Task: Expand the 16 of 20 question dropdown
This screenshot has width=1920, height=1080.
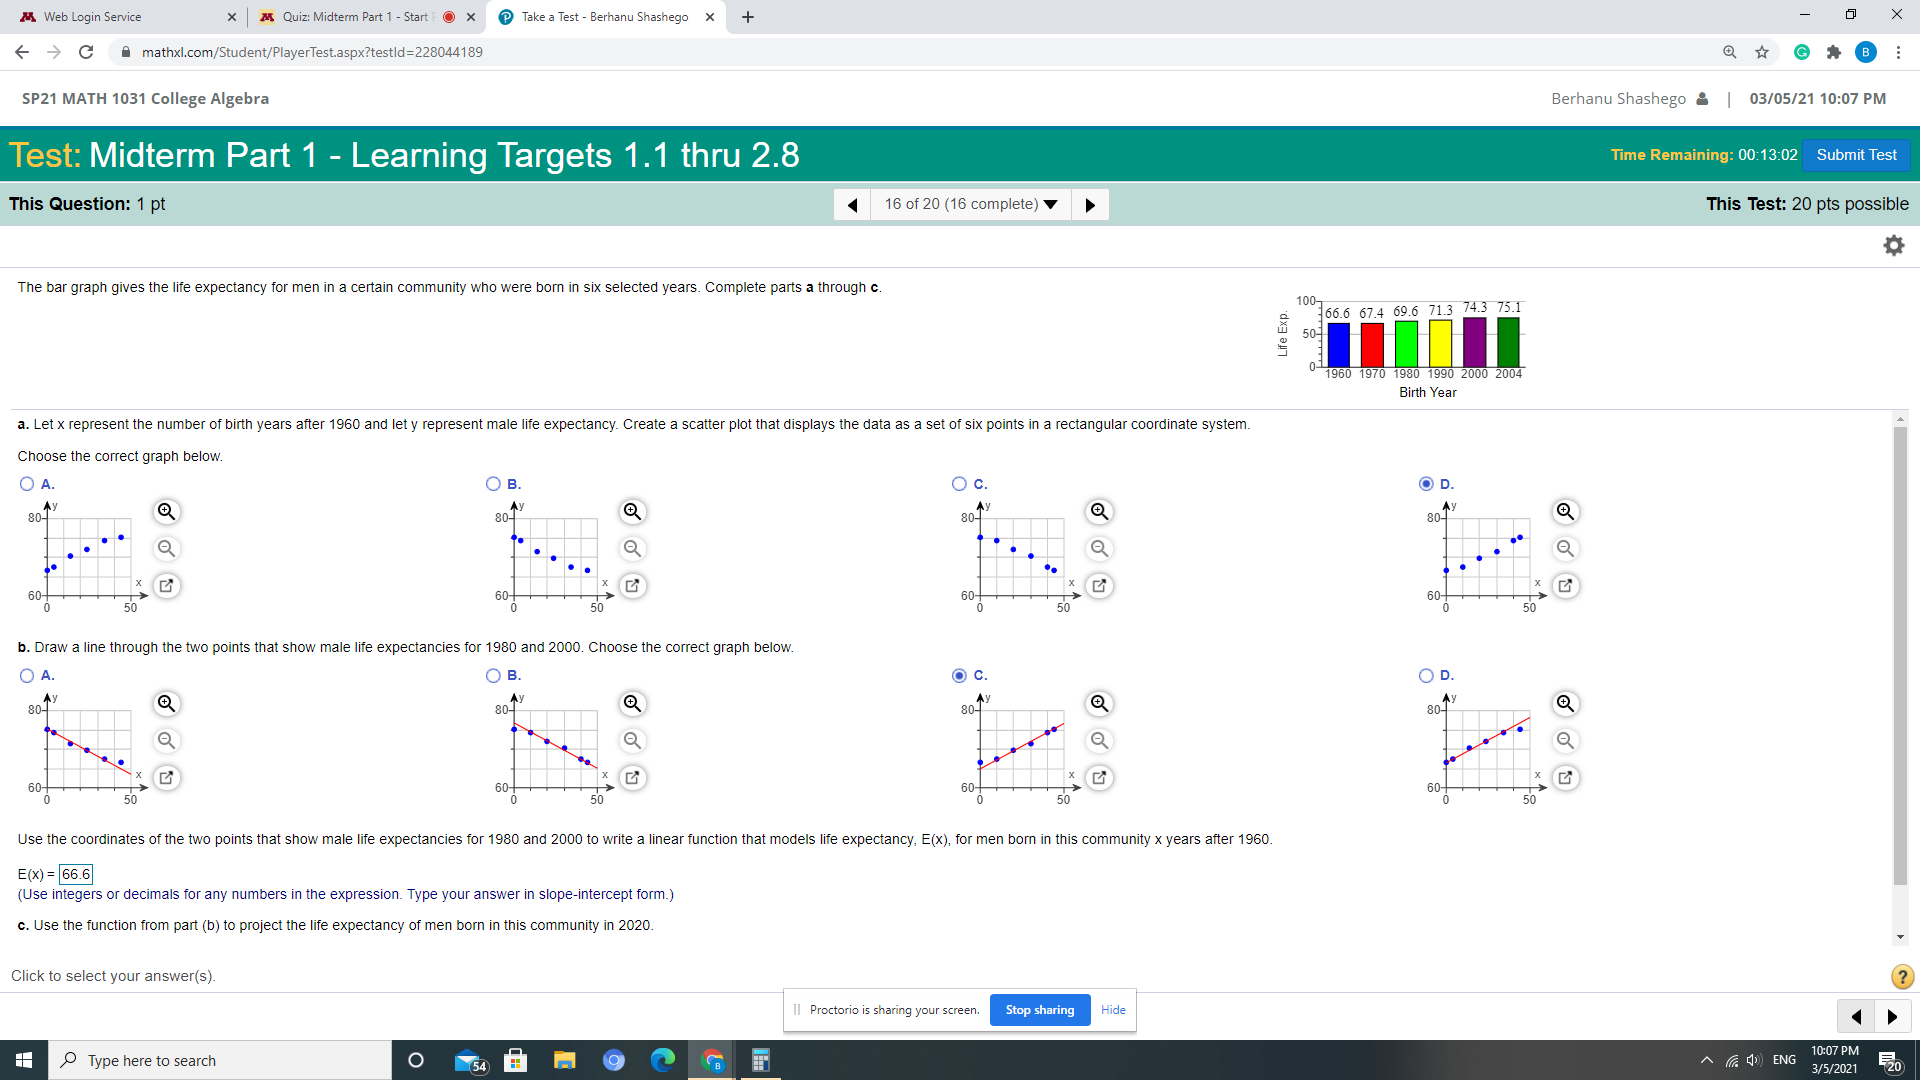Action: [x=970, y=205]
